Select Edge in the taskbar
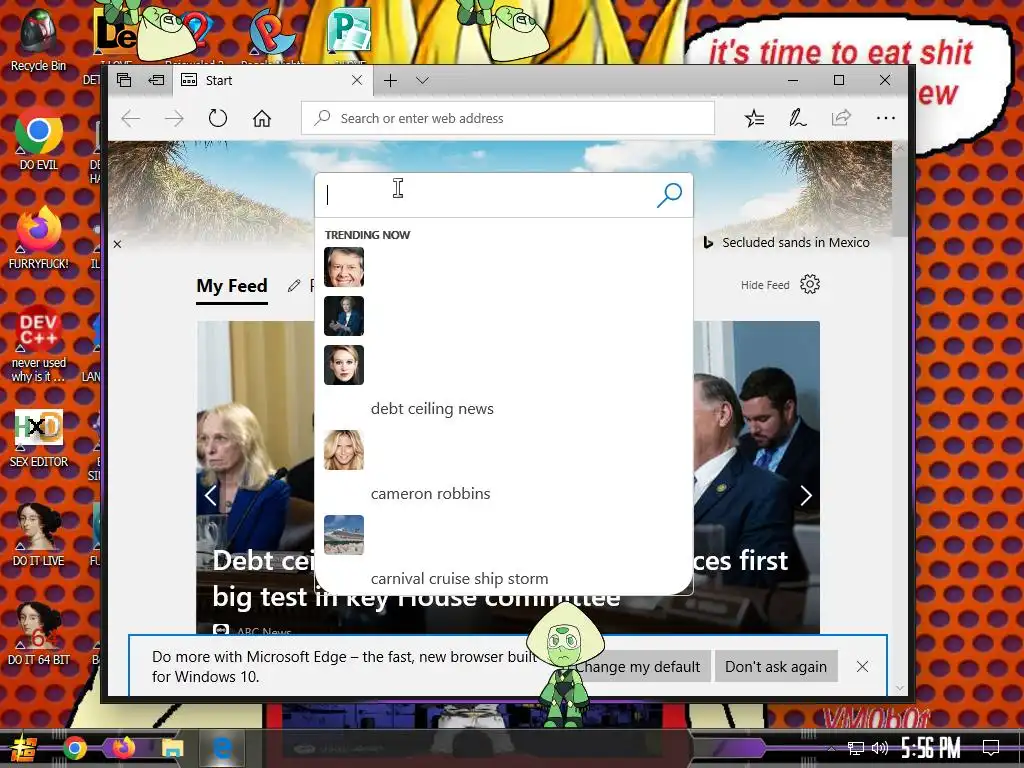 [222, 748]
